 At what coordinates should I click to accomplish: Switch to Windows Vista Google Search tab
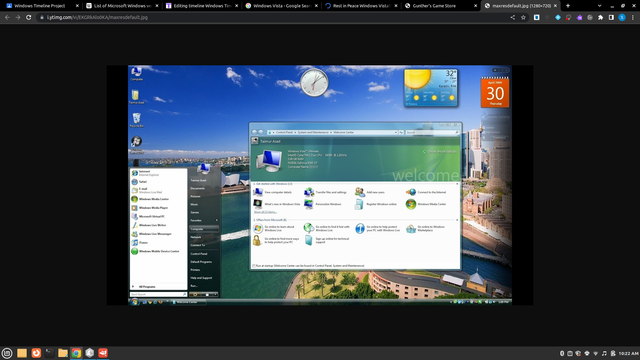tap(281, 6)
